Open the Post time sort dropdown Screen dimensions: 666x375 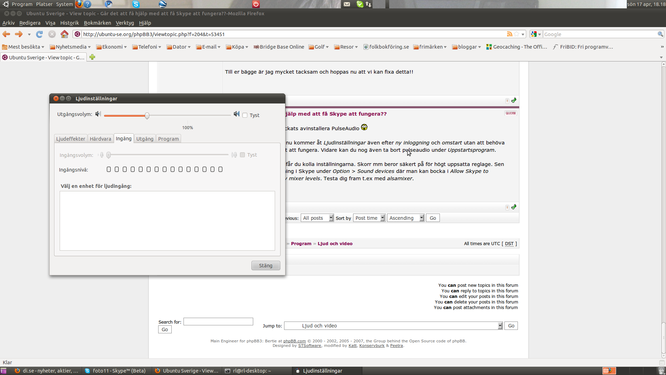[x=369, y=218]
